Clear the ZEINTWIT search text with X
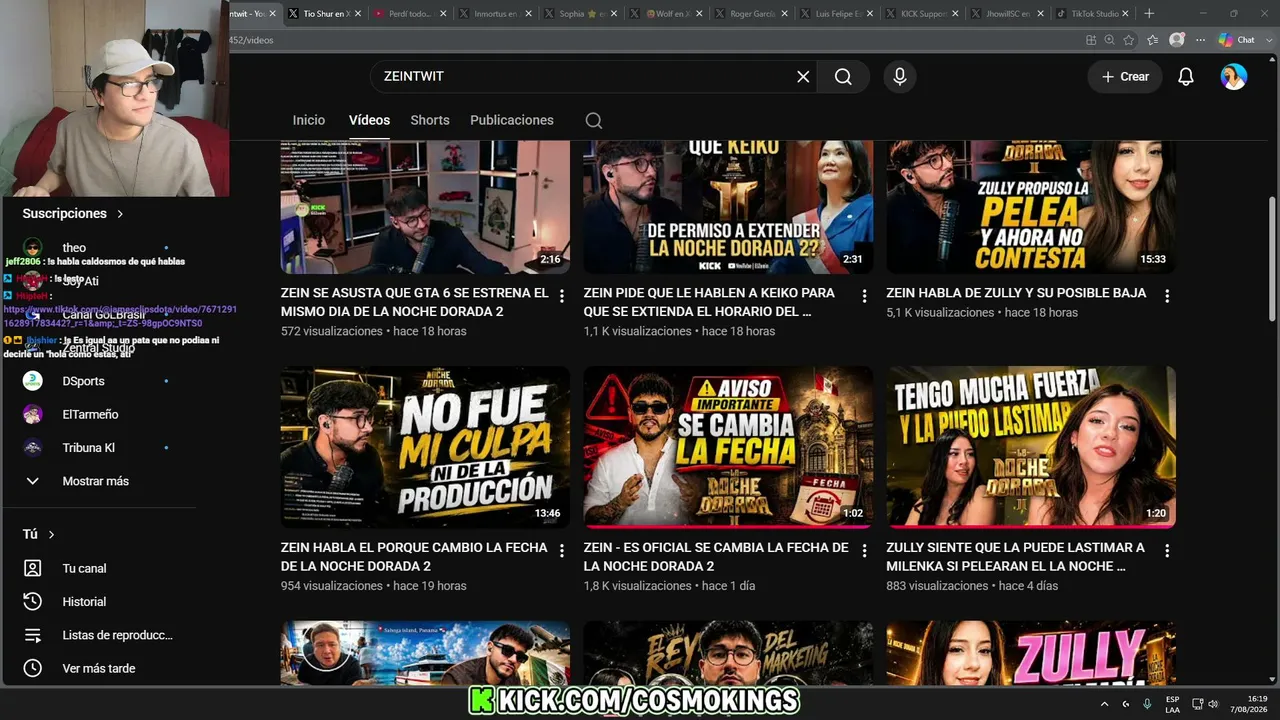Viewport: 1280px width, 720px height. (x=803, y=77)
